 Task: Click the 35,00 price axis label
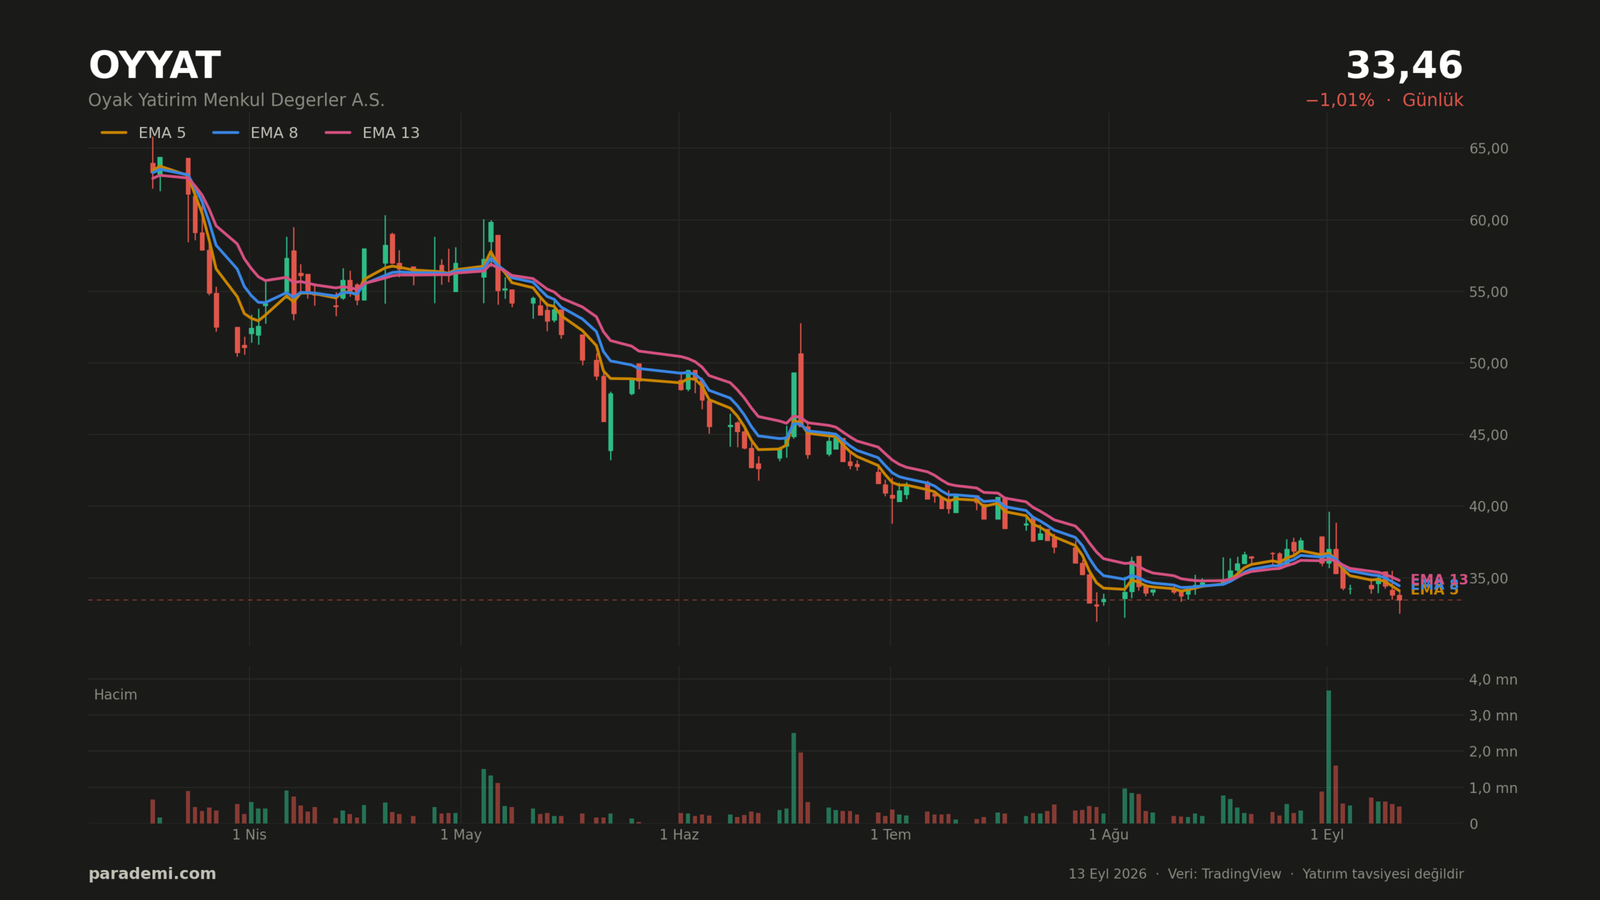[x=1488, y=579]
